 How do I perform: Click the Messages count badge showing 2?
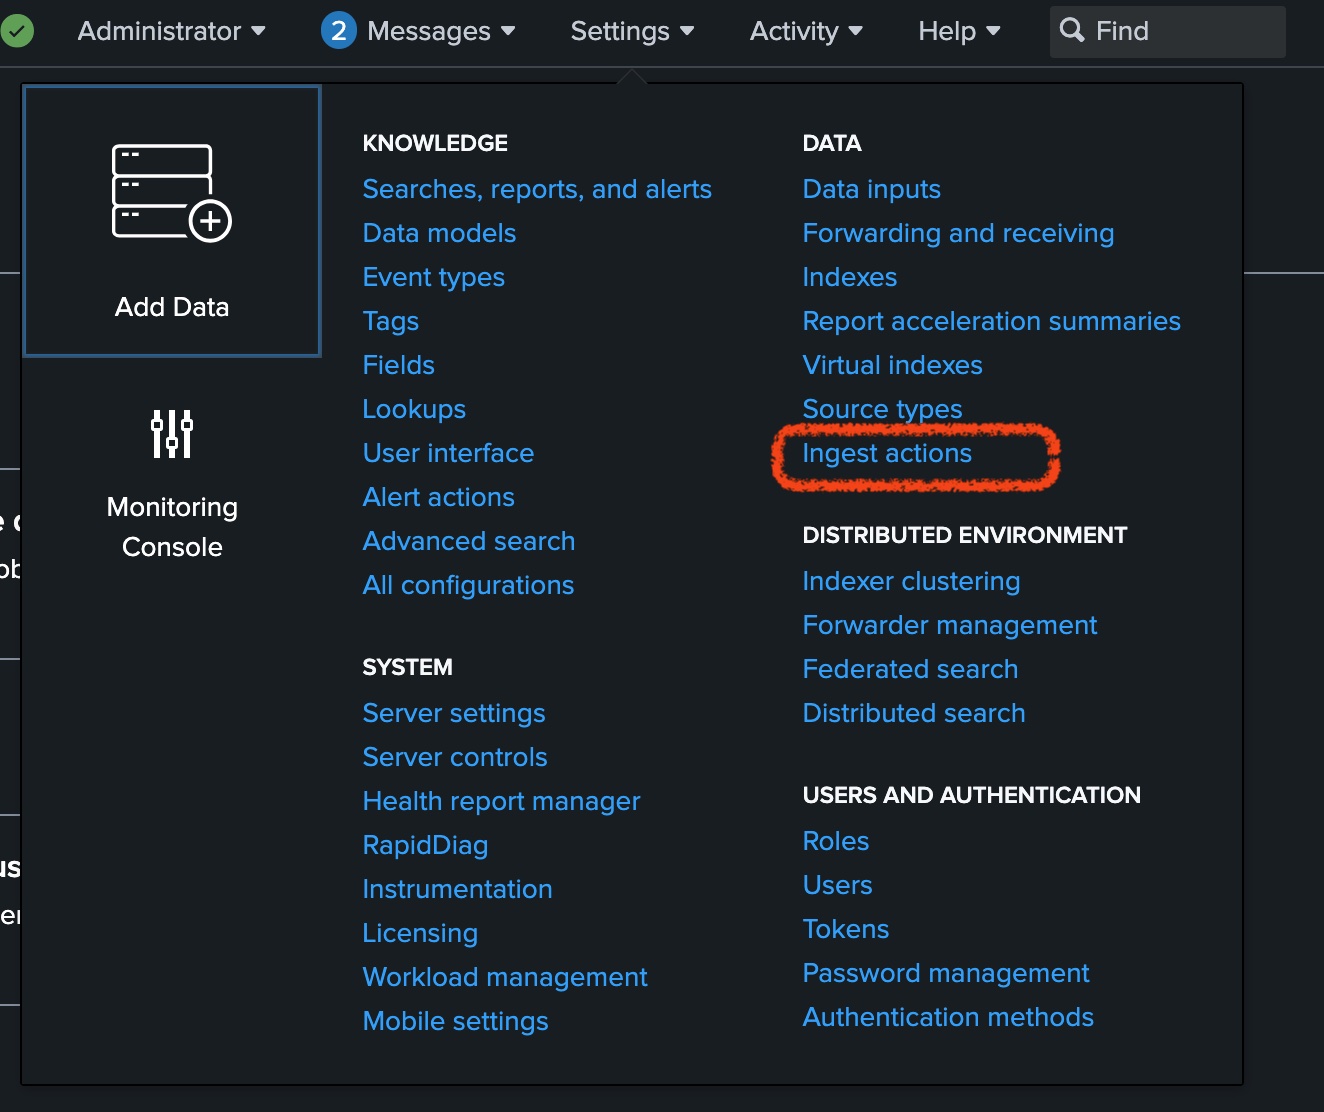click(x=339, y=31)
